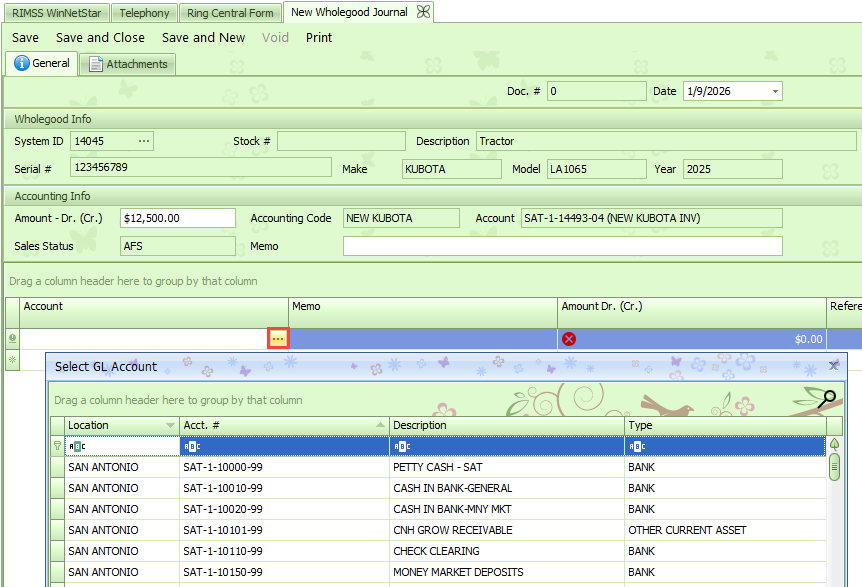The width and height of the screenshot is (862, 587).
Task: Click the red error icon in Amount column
Action: click(x=569, y=339)
